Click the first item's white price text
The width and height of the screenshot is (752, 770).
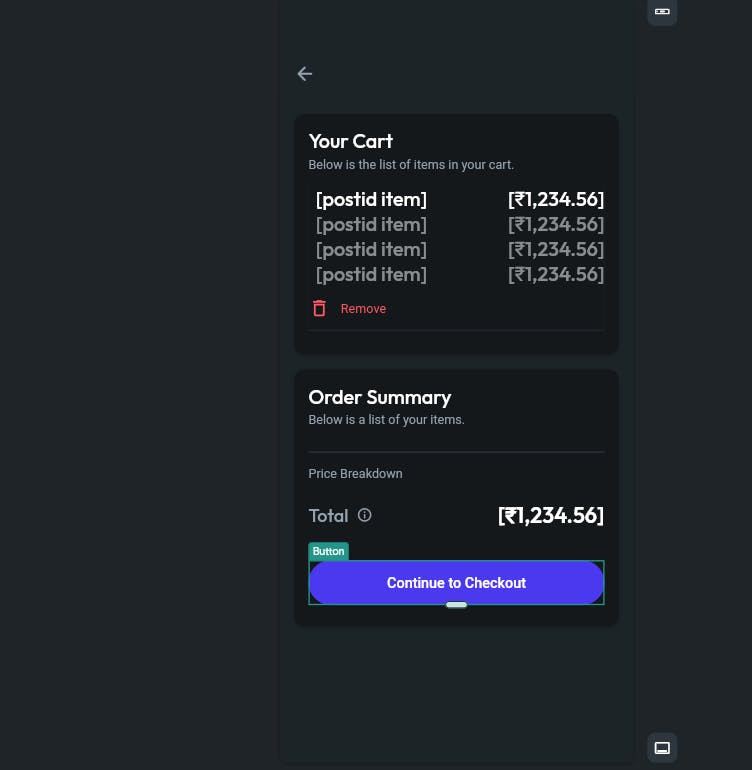pos(556,200)
